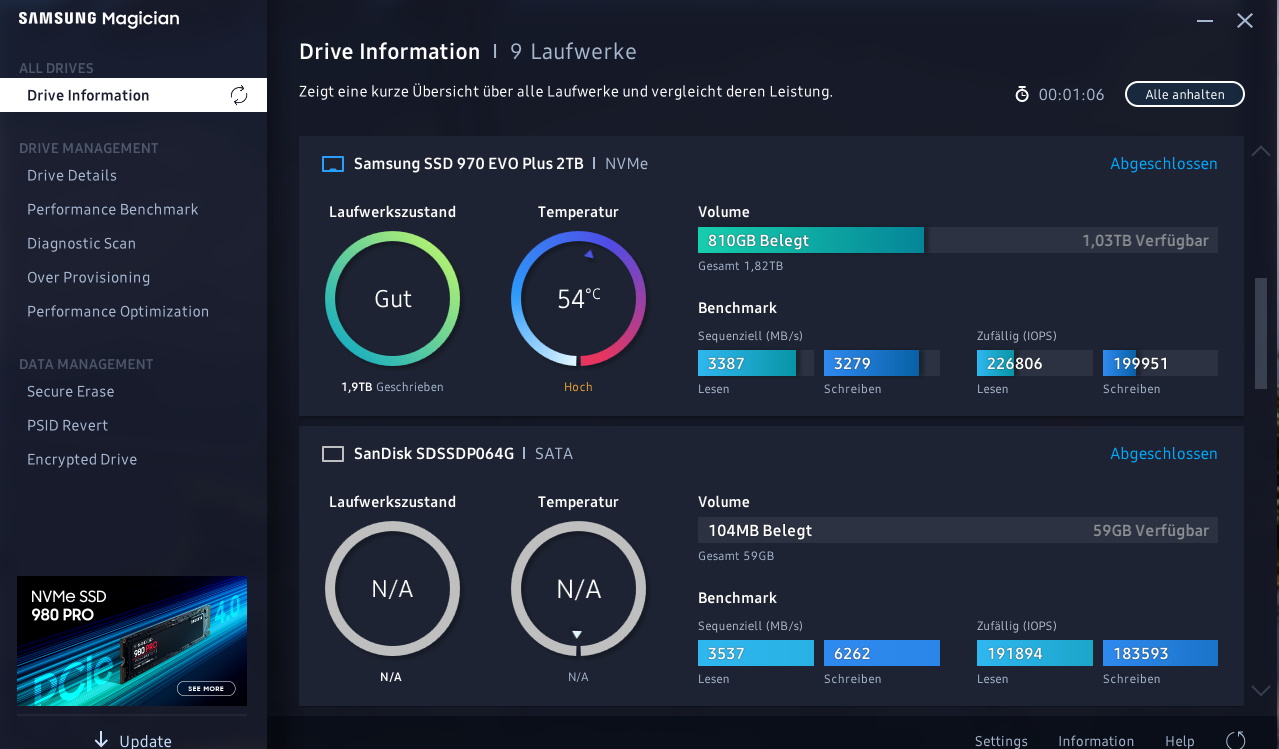
Task: Select Over Provisioning
Action: [88, 277]
